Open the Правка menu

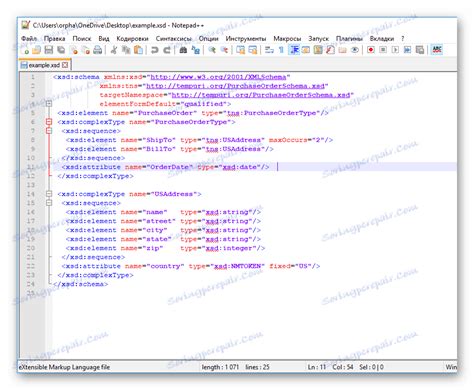point(54,39)
